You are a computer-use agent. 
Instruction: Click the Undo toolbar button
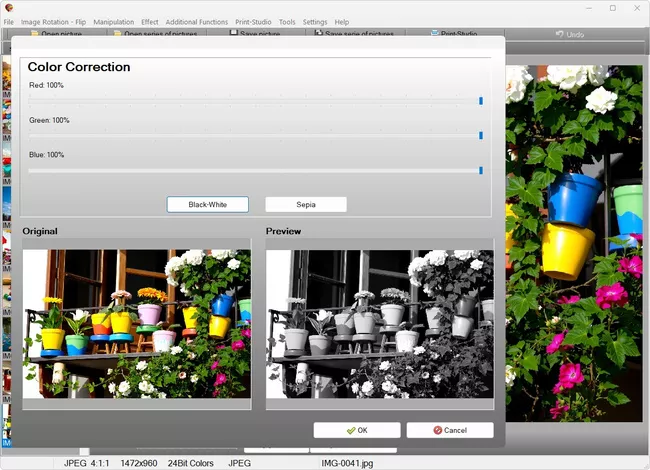click(570, 34)
